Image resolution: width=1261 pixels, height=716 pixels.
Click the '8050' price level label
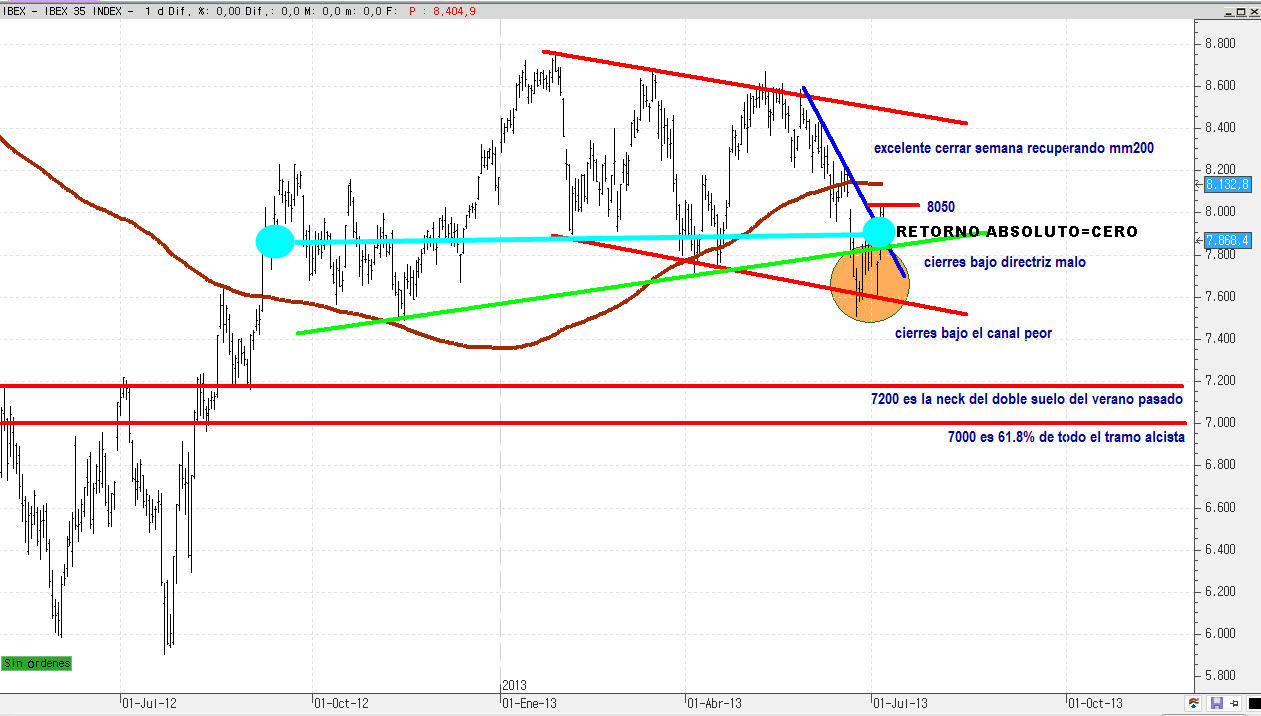[x=940, y=207]
